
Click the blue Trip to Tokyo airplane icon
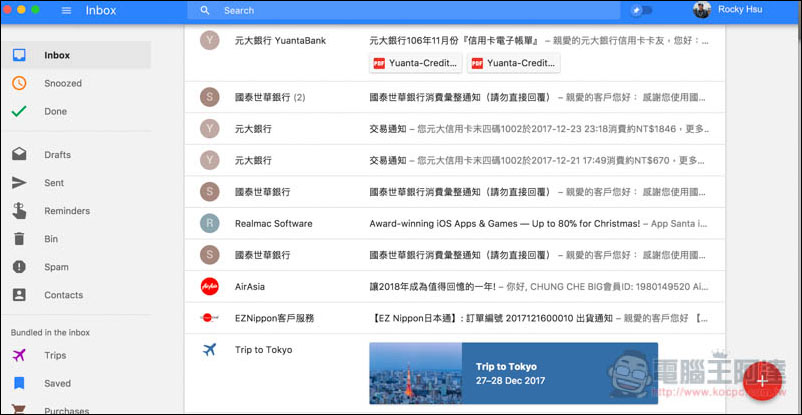[209, 350]
